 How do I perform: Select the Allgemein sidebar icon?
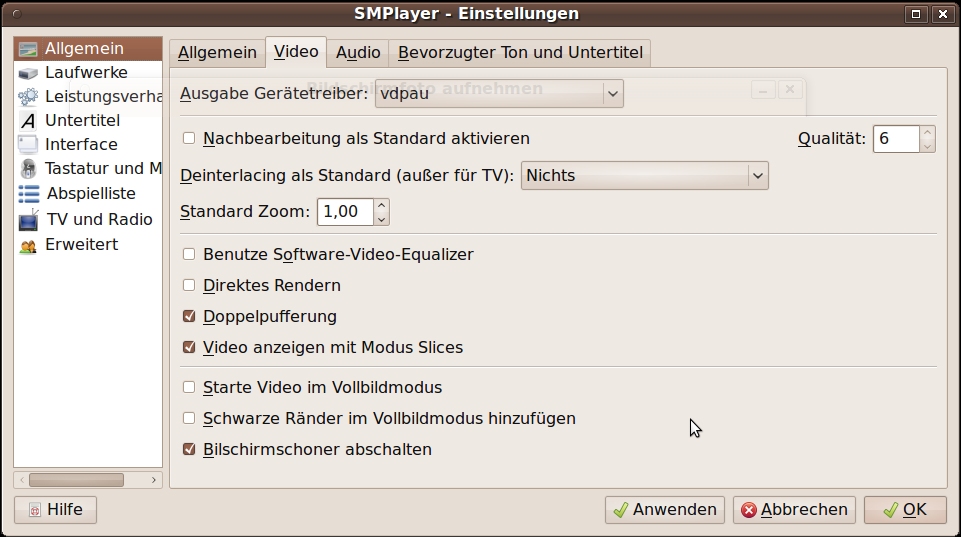pyautogui.click(x=28, y=48)
